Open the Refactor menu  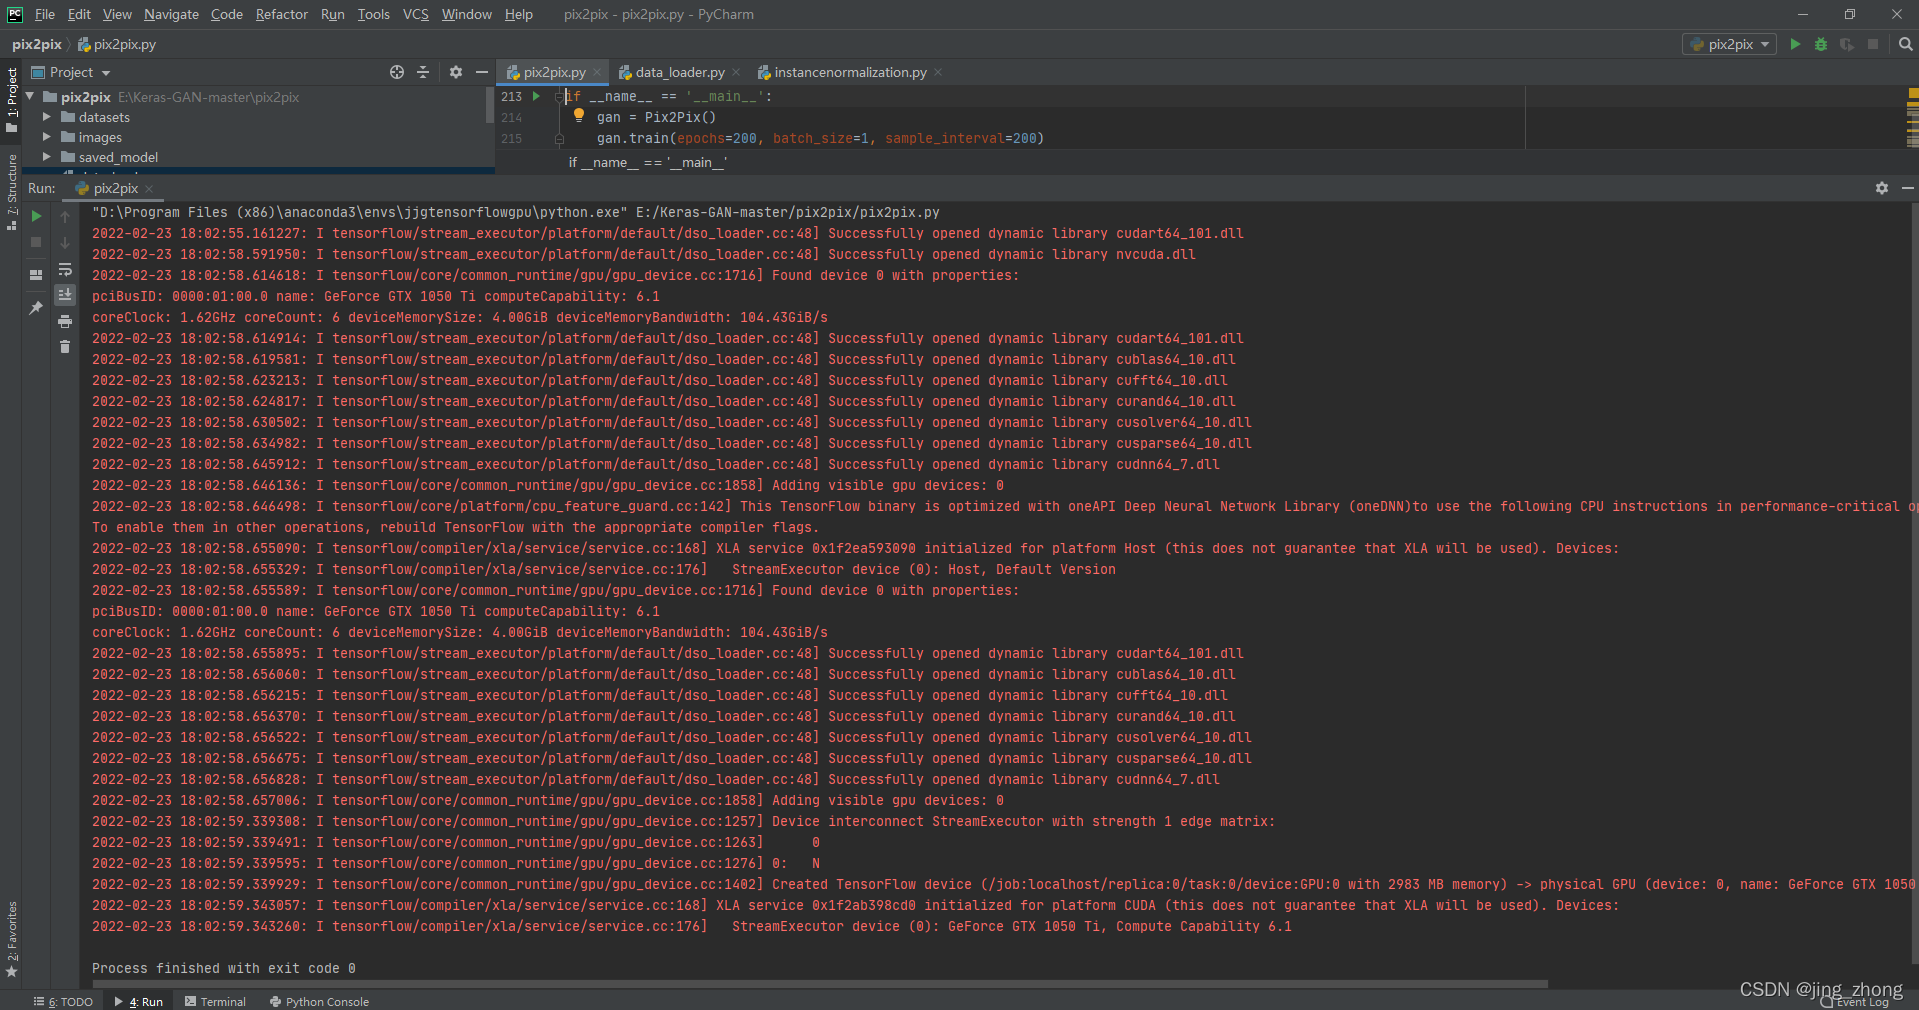tap(281, 14)
